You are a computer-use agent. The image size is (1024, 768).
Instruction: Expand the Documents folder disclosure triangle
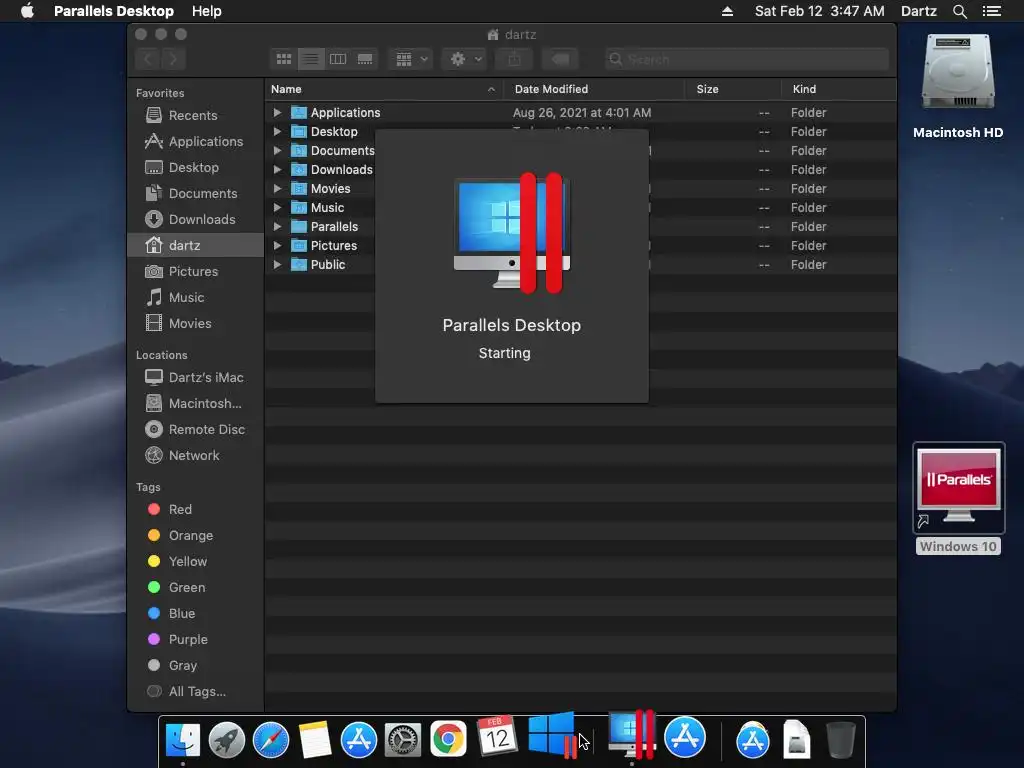pos(277,150)
